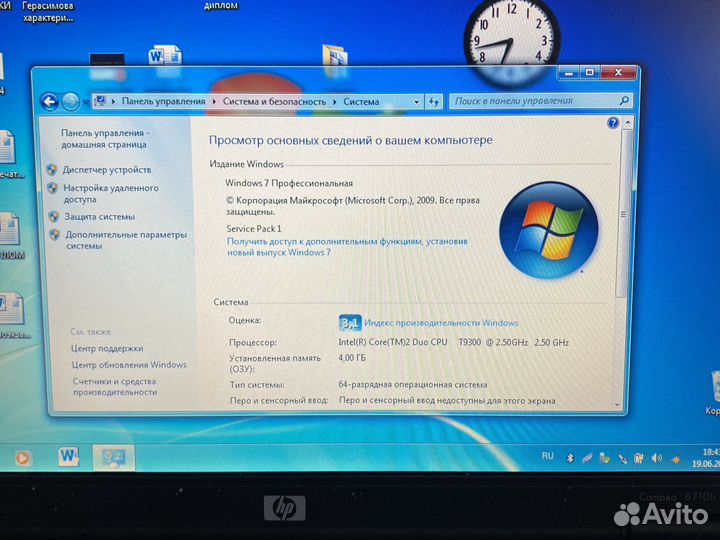
Task: Open 'Диспетчер устройств' link
Action: [x=107, y=169]
